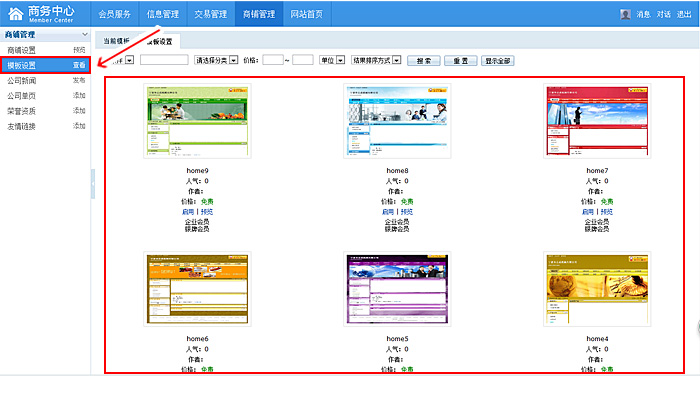Switch to the 交易管理 top menu
The width and height of the screenshot is (700, 407).
tap(211, 14)
